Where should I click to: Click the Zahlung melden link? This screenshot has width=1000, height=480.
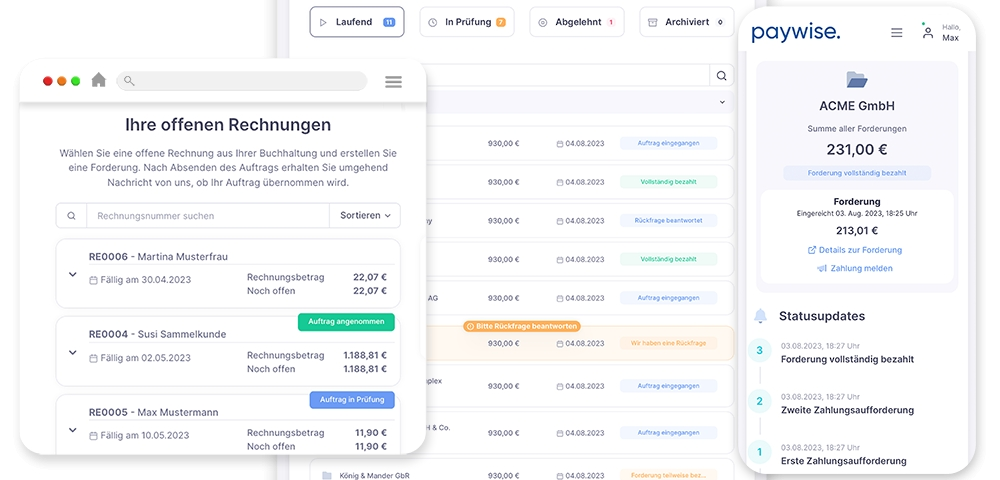(855, 268)
